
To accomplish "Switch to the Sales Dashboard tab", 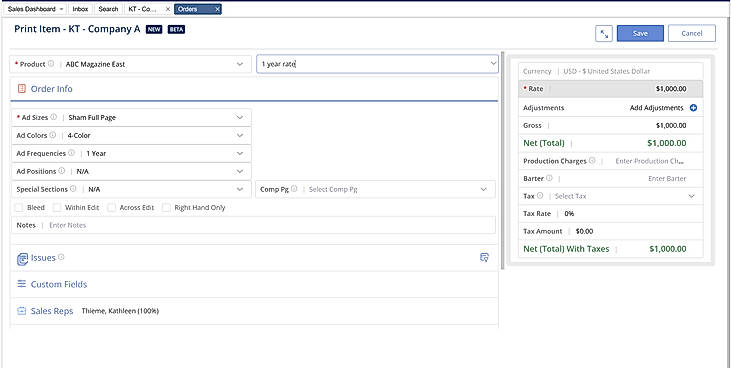I will (x=31, y=9).
